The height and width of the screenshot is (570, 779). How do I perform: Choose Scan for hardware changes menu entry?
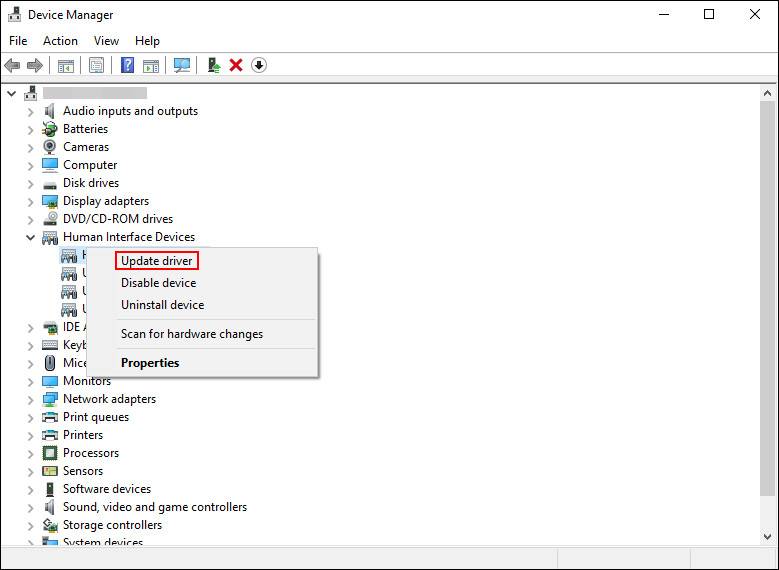192,334
